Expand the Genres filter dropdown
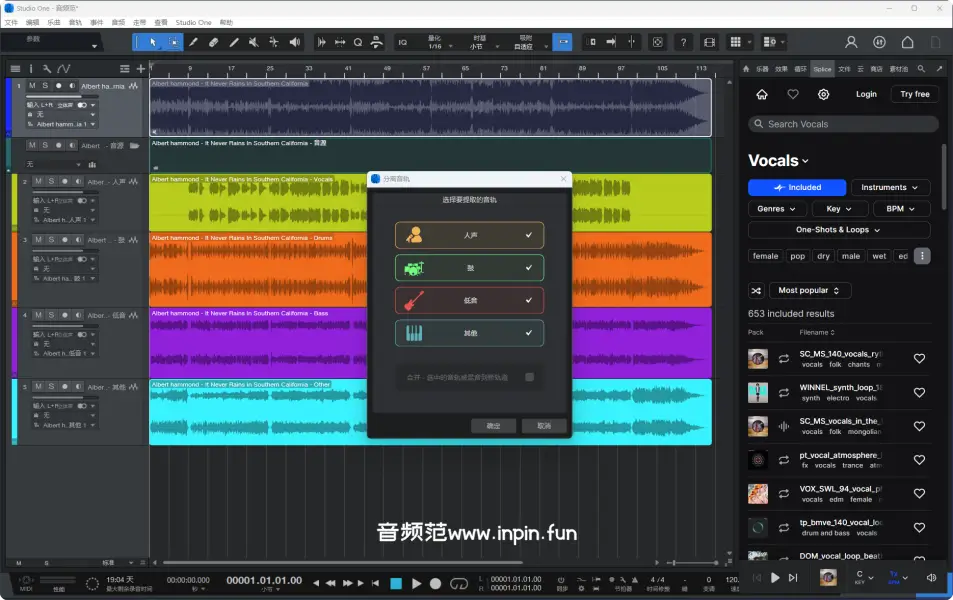953x600 pixels. click(x=777, y=209)
